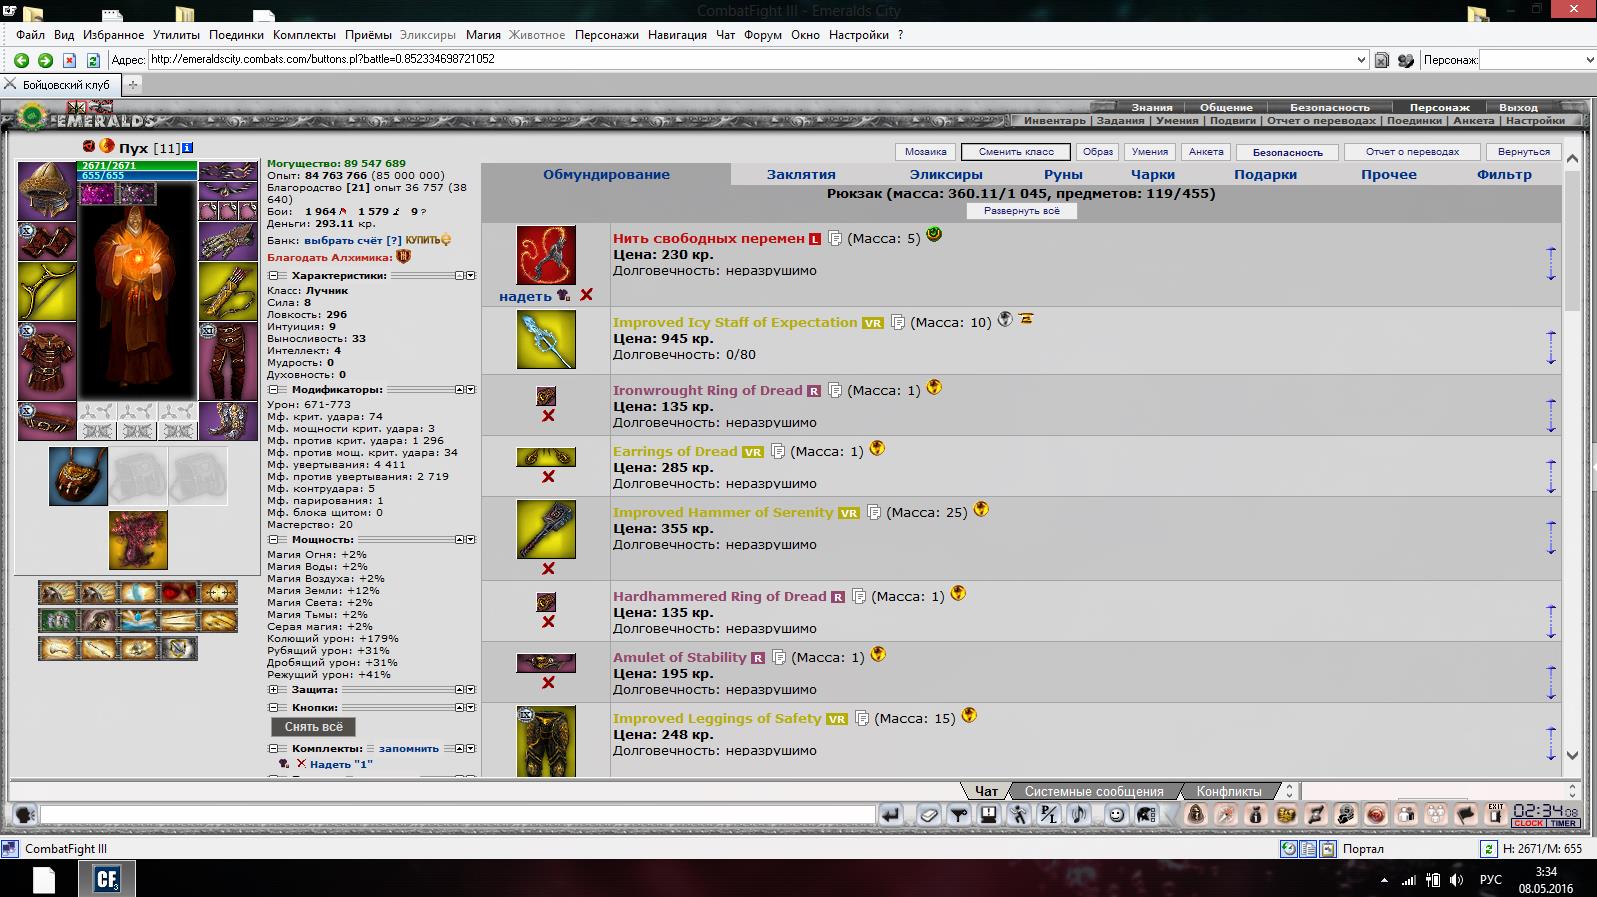Image resolution: width=1597 pixels, height=897 pixels.
Task: Go forward with the green right arrow
Action: pyautogui.click(x=45, y=60)
